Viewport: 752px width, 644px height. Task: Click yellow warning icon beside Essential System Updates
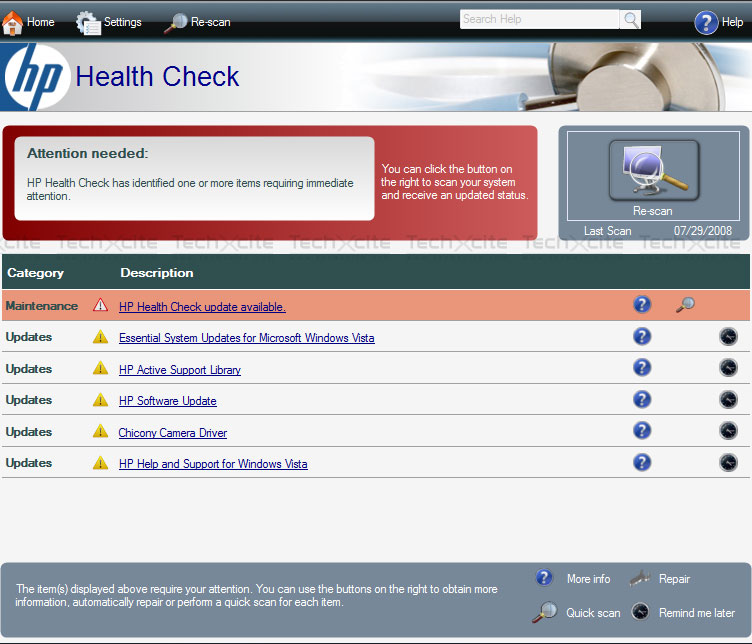[100, 337]
